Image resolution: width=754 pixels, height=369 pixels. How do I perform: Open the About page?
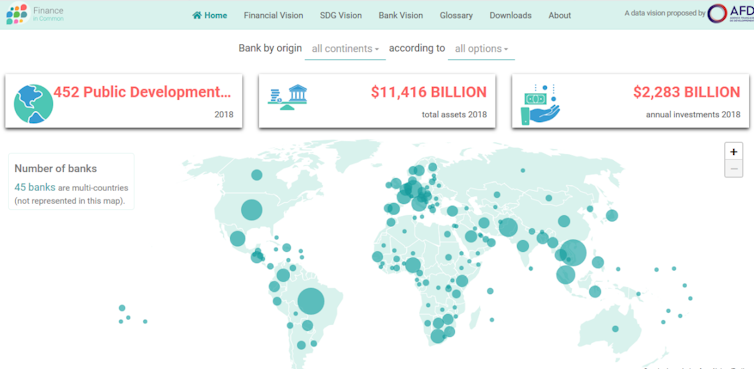click(560, 15)
